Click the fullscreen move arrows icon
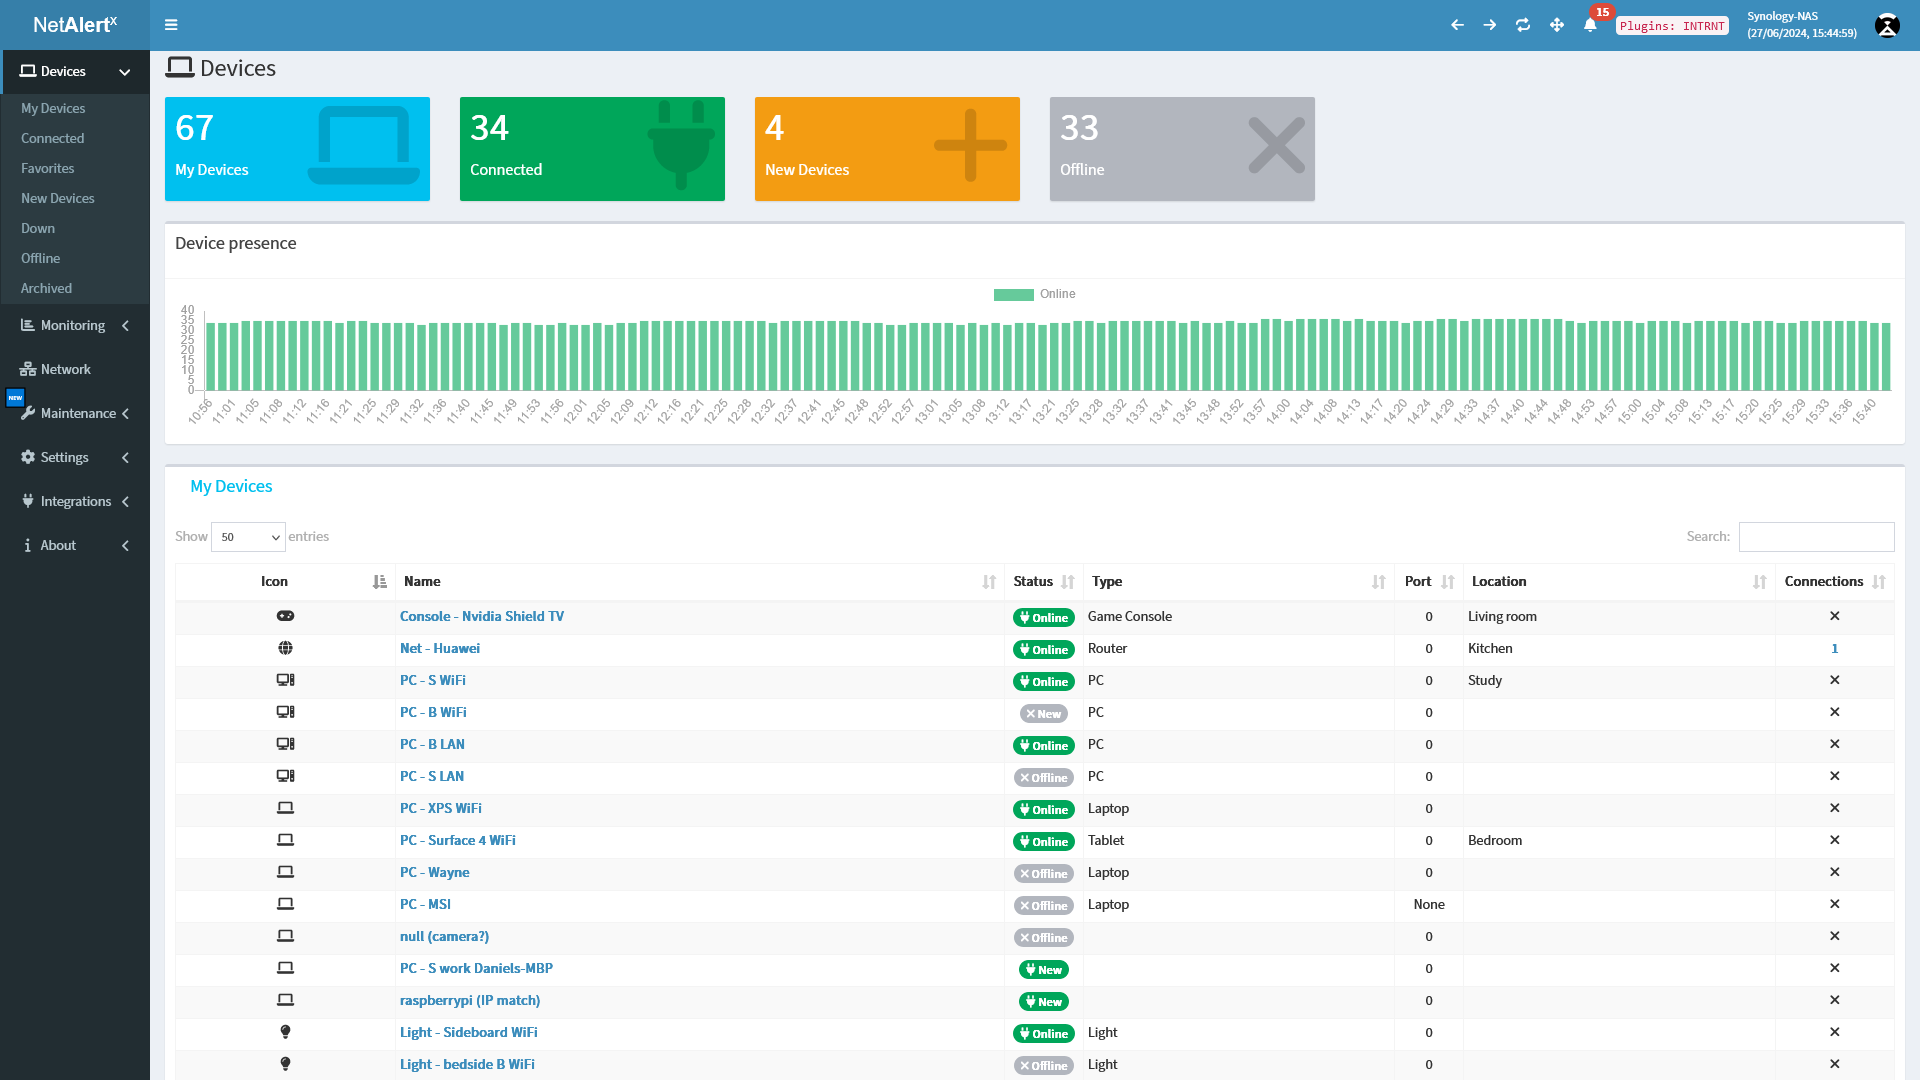Image resolution: width=1920 pixels, height=1080 pixels. 1557,25
